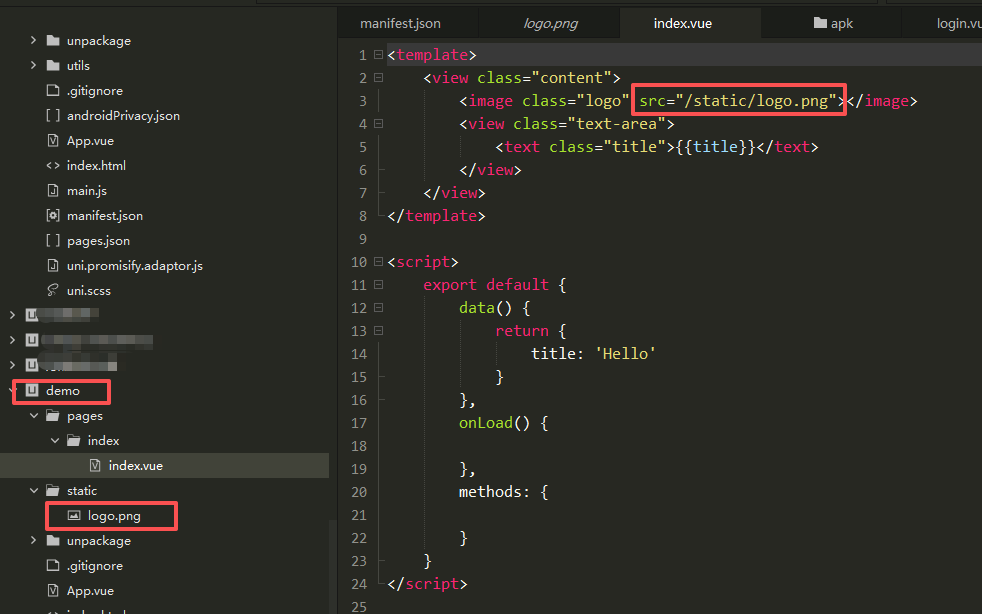The width and height of the screenshot is (982, 614).
Task: Click the image icon beside logo.png in tree
Action: [74, 516]
